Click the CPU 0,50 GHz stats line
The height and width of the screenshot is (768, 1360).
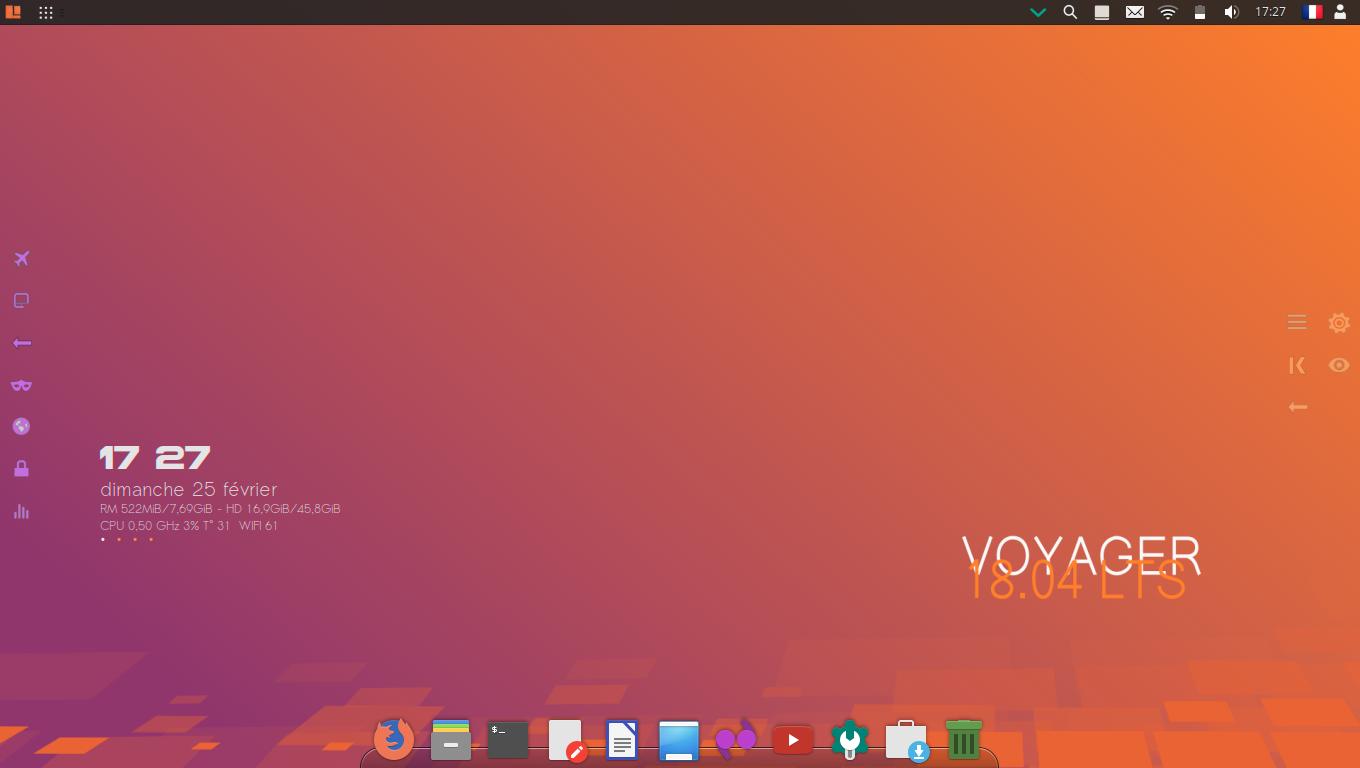tap(189, 525)
